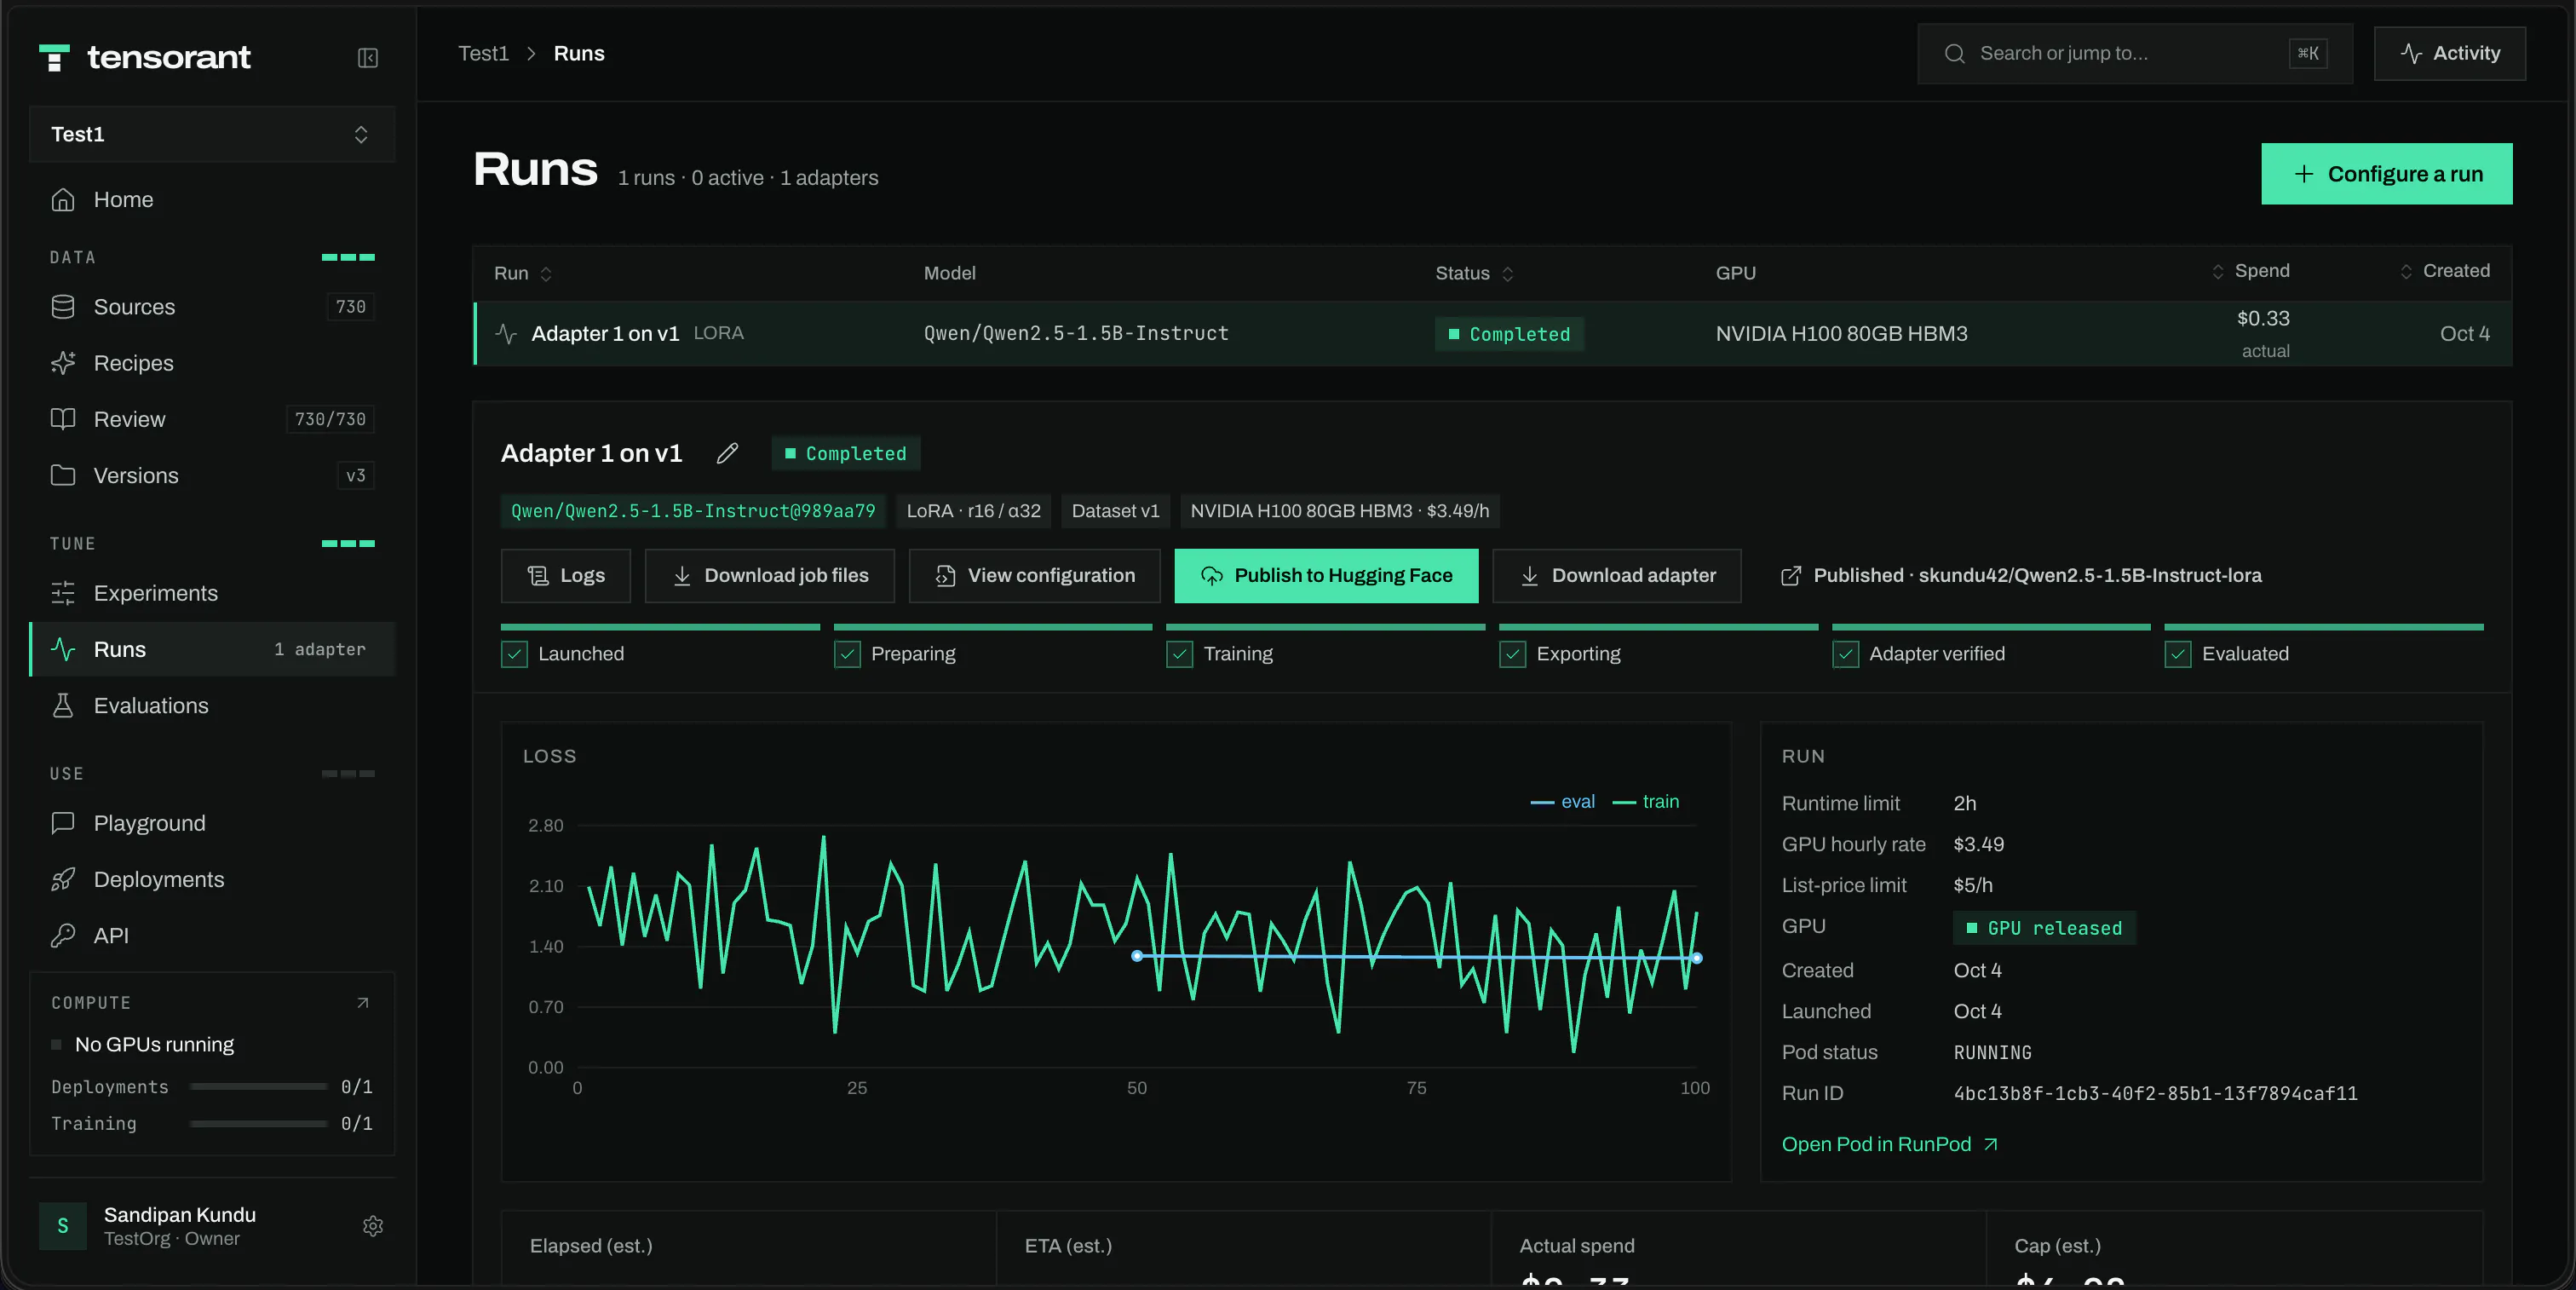The width and height of the screenshot is (2576, 1290).
Task: Sort runs by Status column
Action: [1474, 274]
